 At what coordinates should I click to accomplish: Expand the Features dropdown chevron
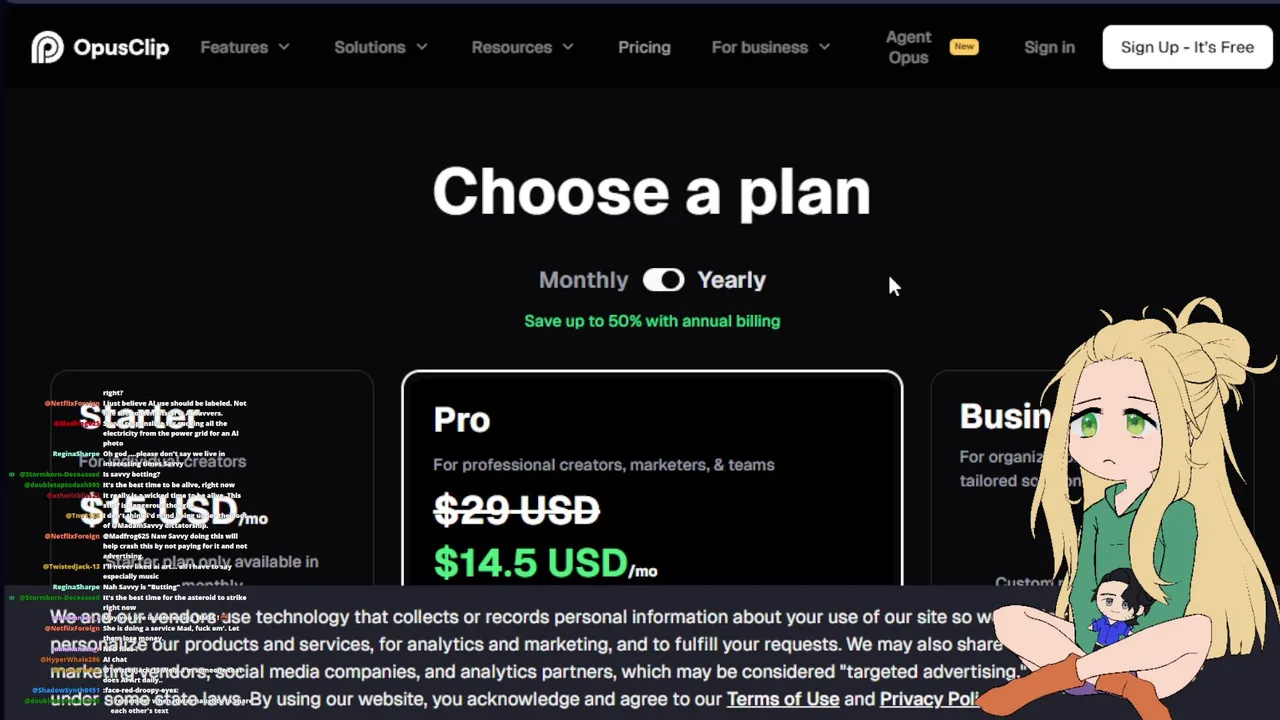click(284, 47)
